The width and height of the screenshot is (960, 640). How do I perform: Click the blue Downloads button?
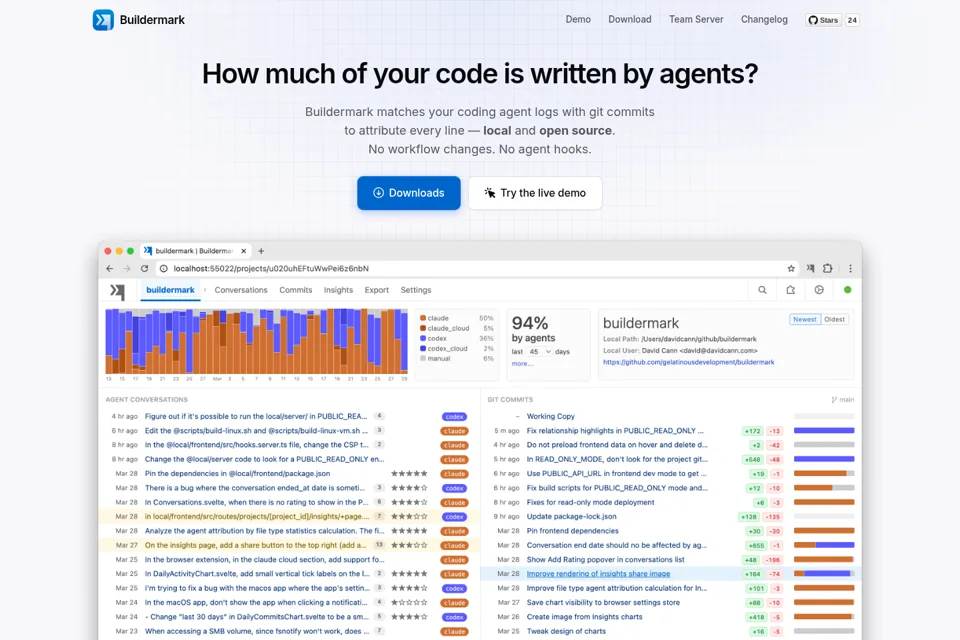click(409, 193)
